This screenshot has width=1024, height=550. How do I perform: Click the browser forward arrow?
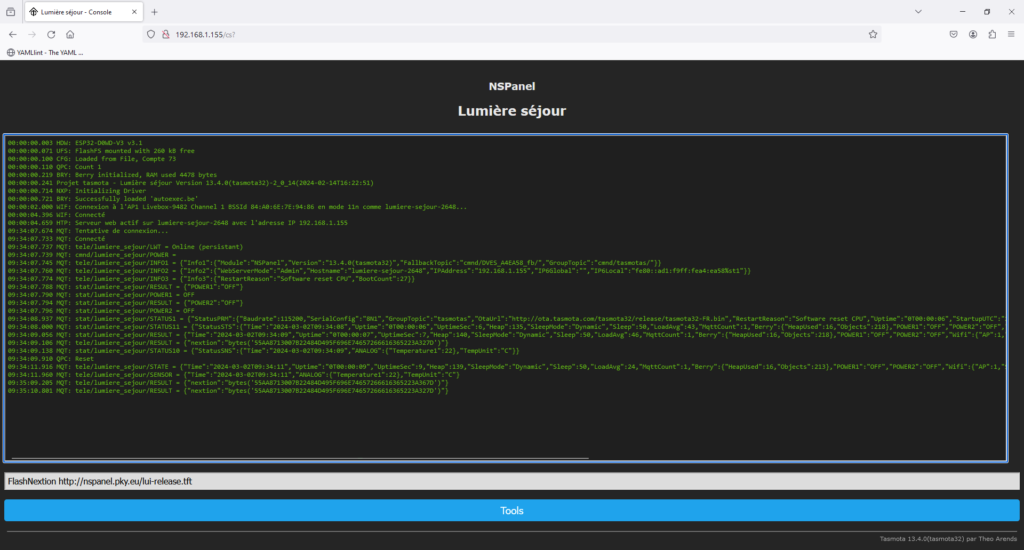(32, 35)
